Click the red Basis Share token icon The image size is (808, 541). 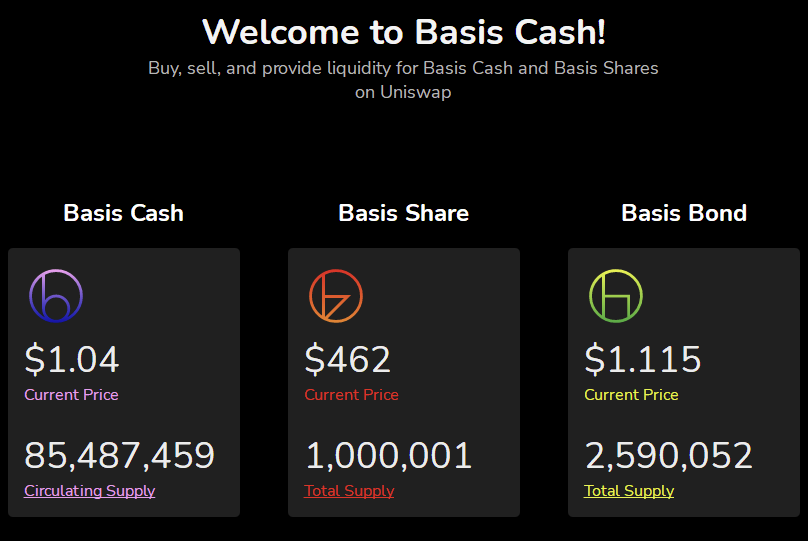[336, 296]
